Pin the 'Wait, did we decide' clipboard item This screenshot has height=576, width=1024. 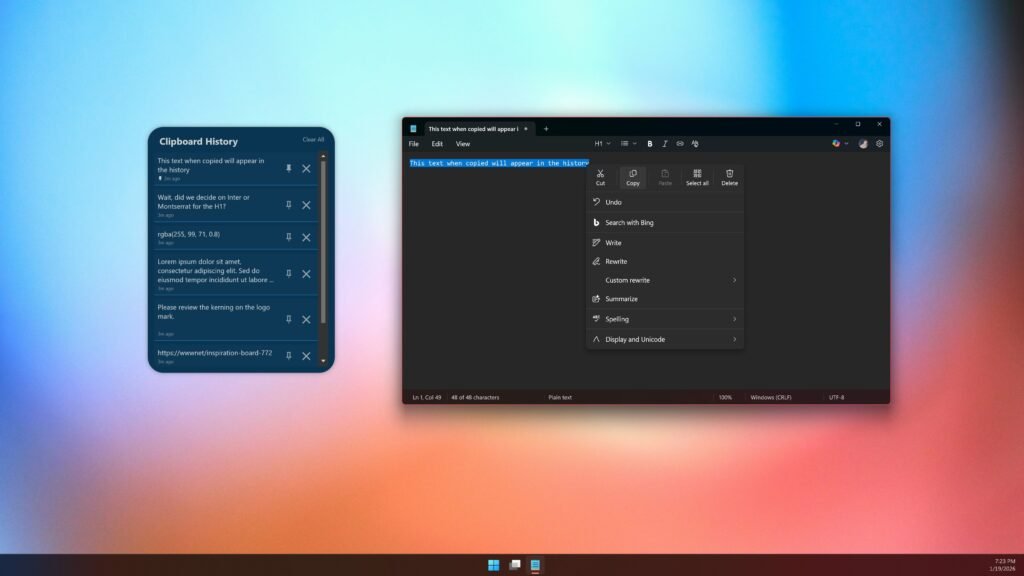pos(289,204)
